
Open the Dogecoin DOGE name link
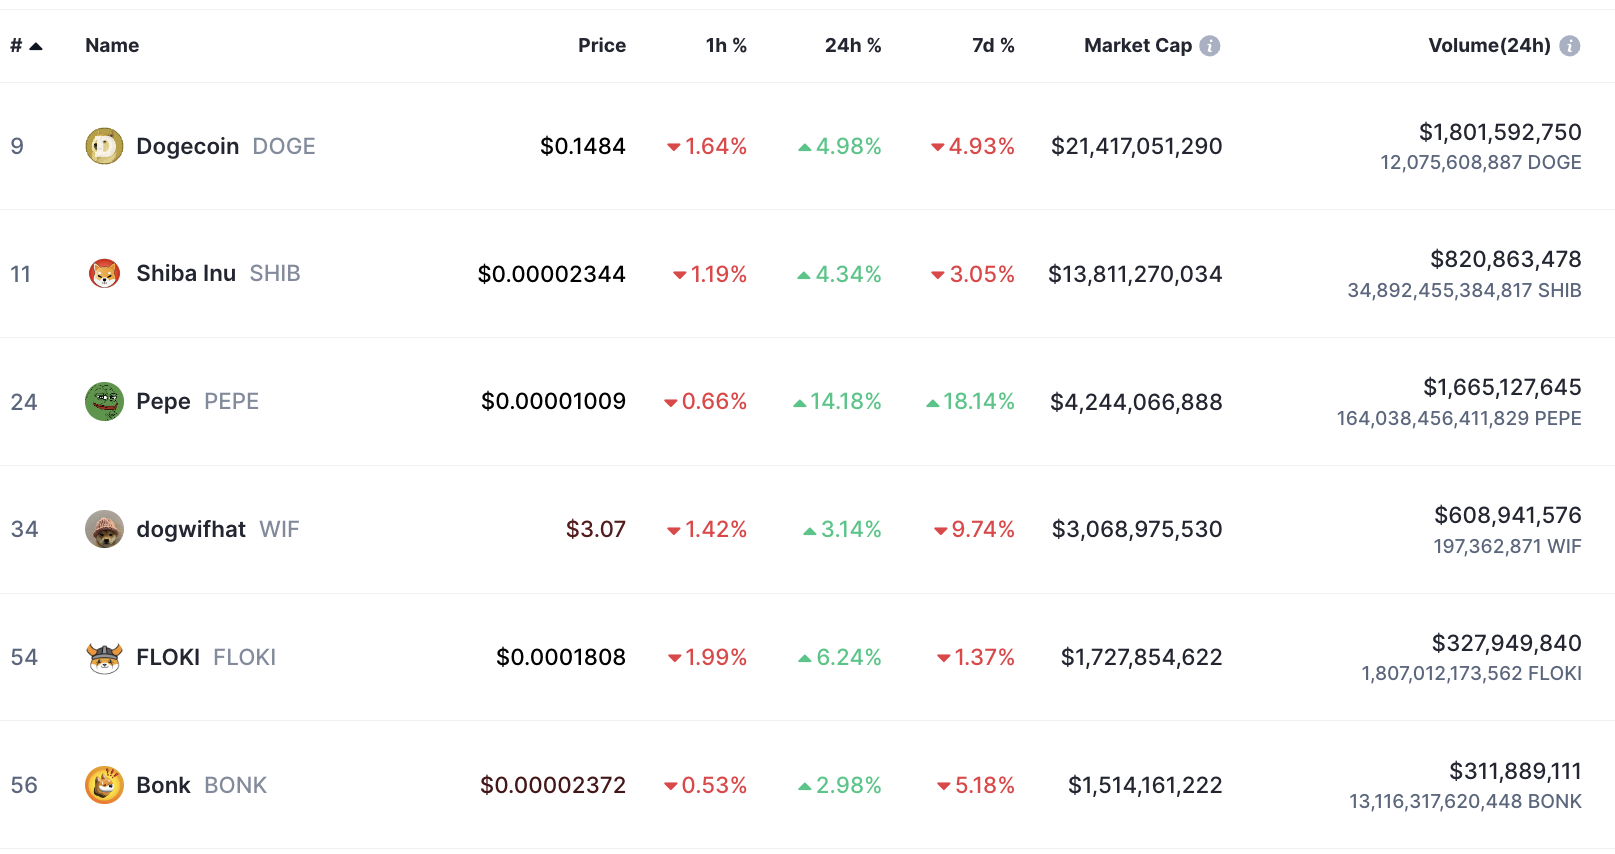pos(226,146)
